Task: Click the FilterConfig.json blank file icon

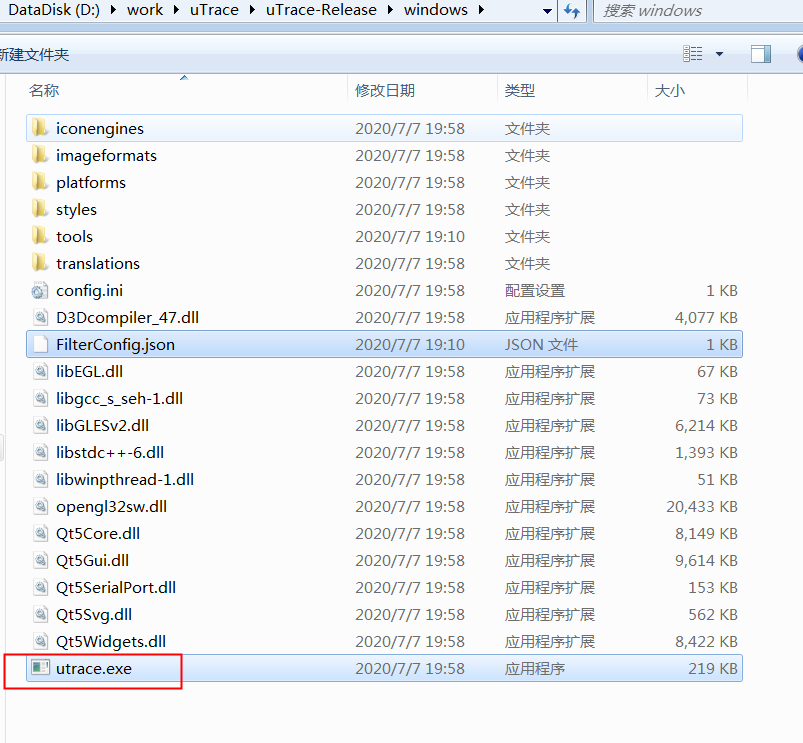Action: tap(40, 344)
